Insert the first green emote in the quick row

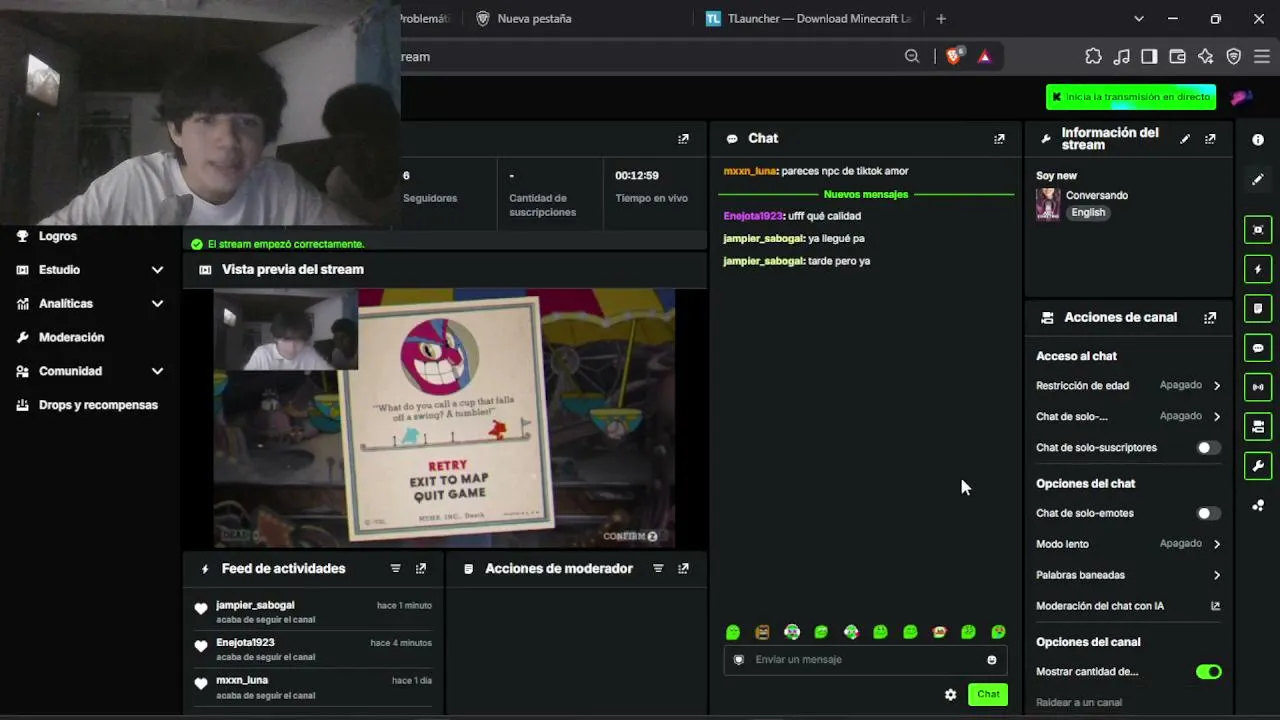pyautogui.click(x=733, y=632)
